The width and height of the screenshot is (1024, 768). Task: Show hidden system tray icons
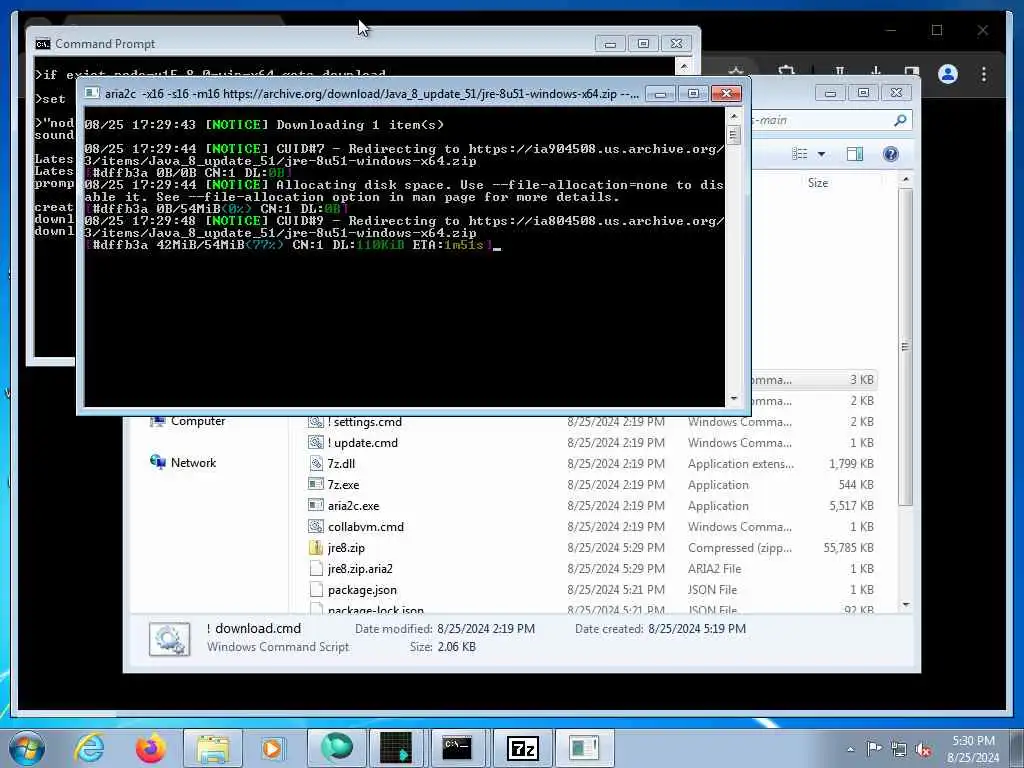(x=850, y=749)
